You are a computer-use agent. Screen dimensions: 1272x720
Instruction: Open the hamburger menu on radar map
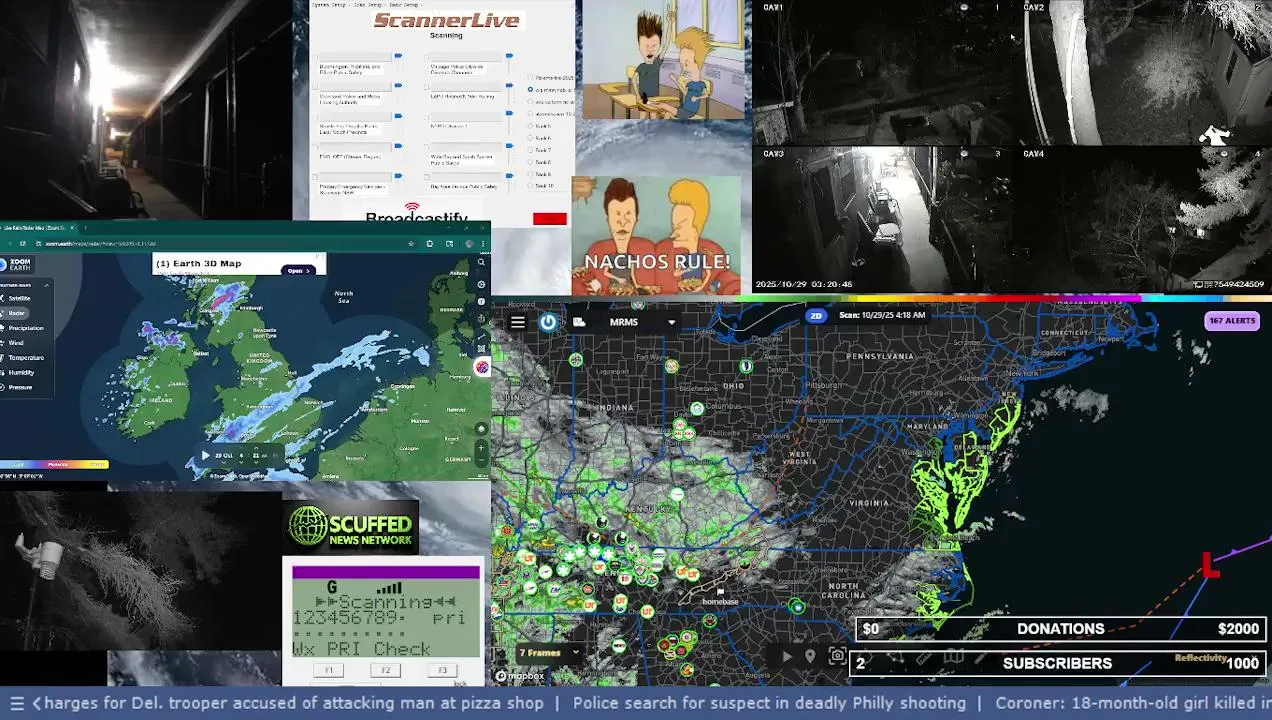[517, 322]
